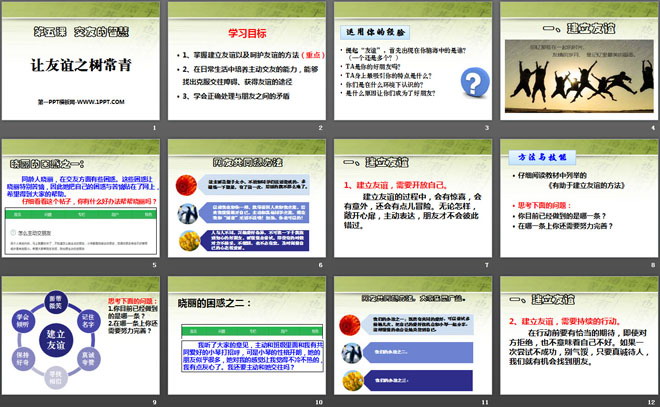Click the blue bordered text box on slide 10
Viewport: 660px width, 407px height.
pyautogui.click(x=252, y=356)
